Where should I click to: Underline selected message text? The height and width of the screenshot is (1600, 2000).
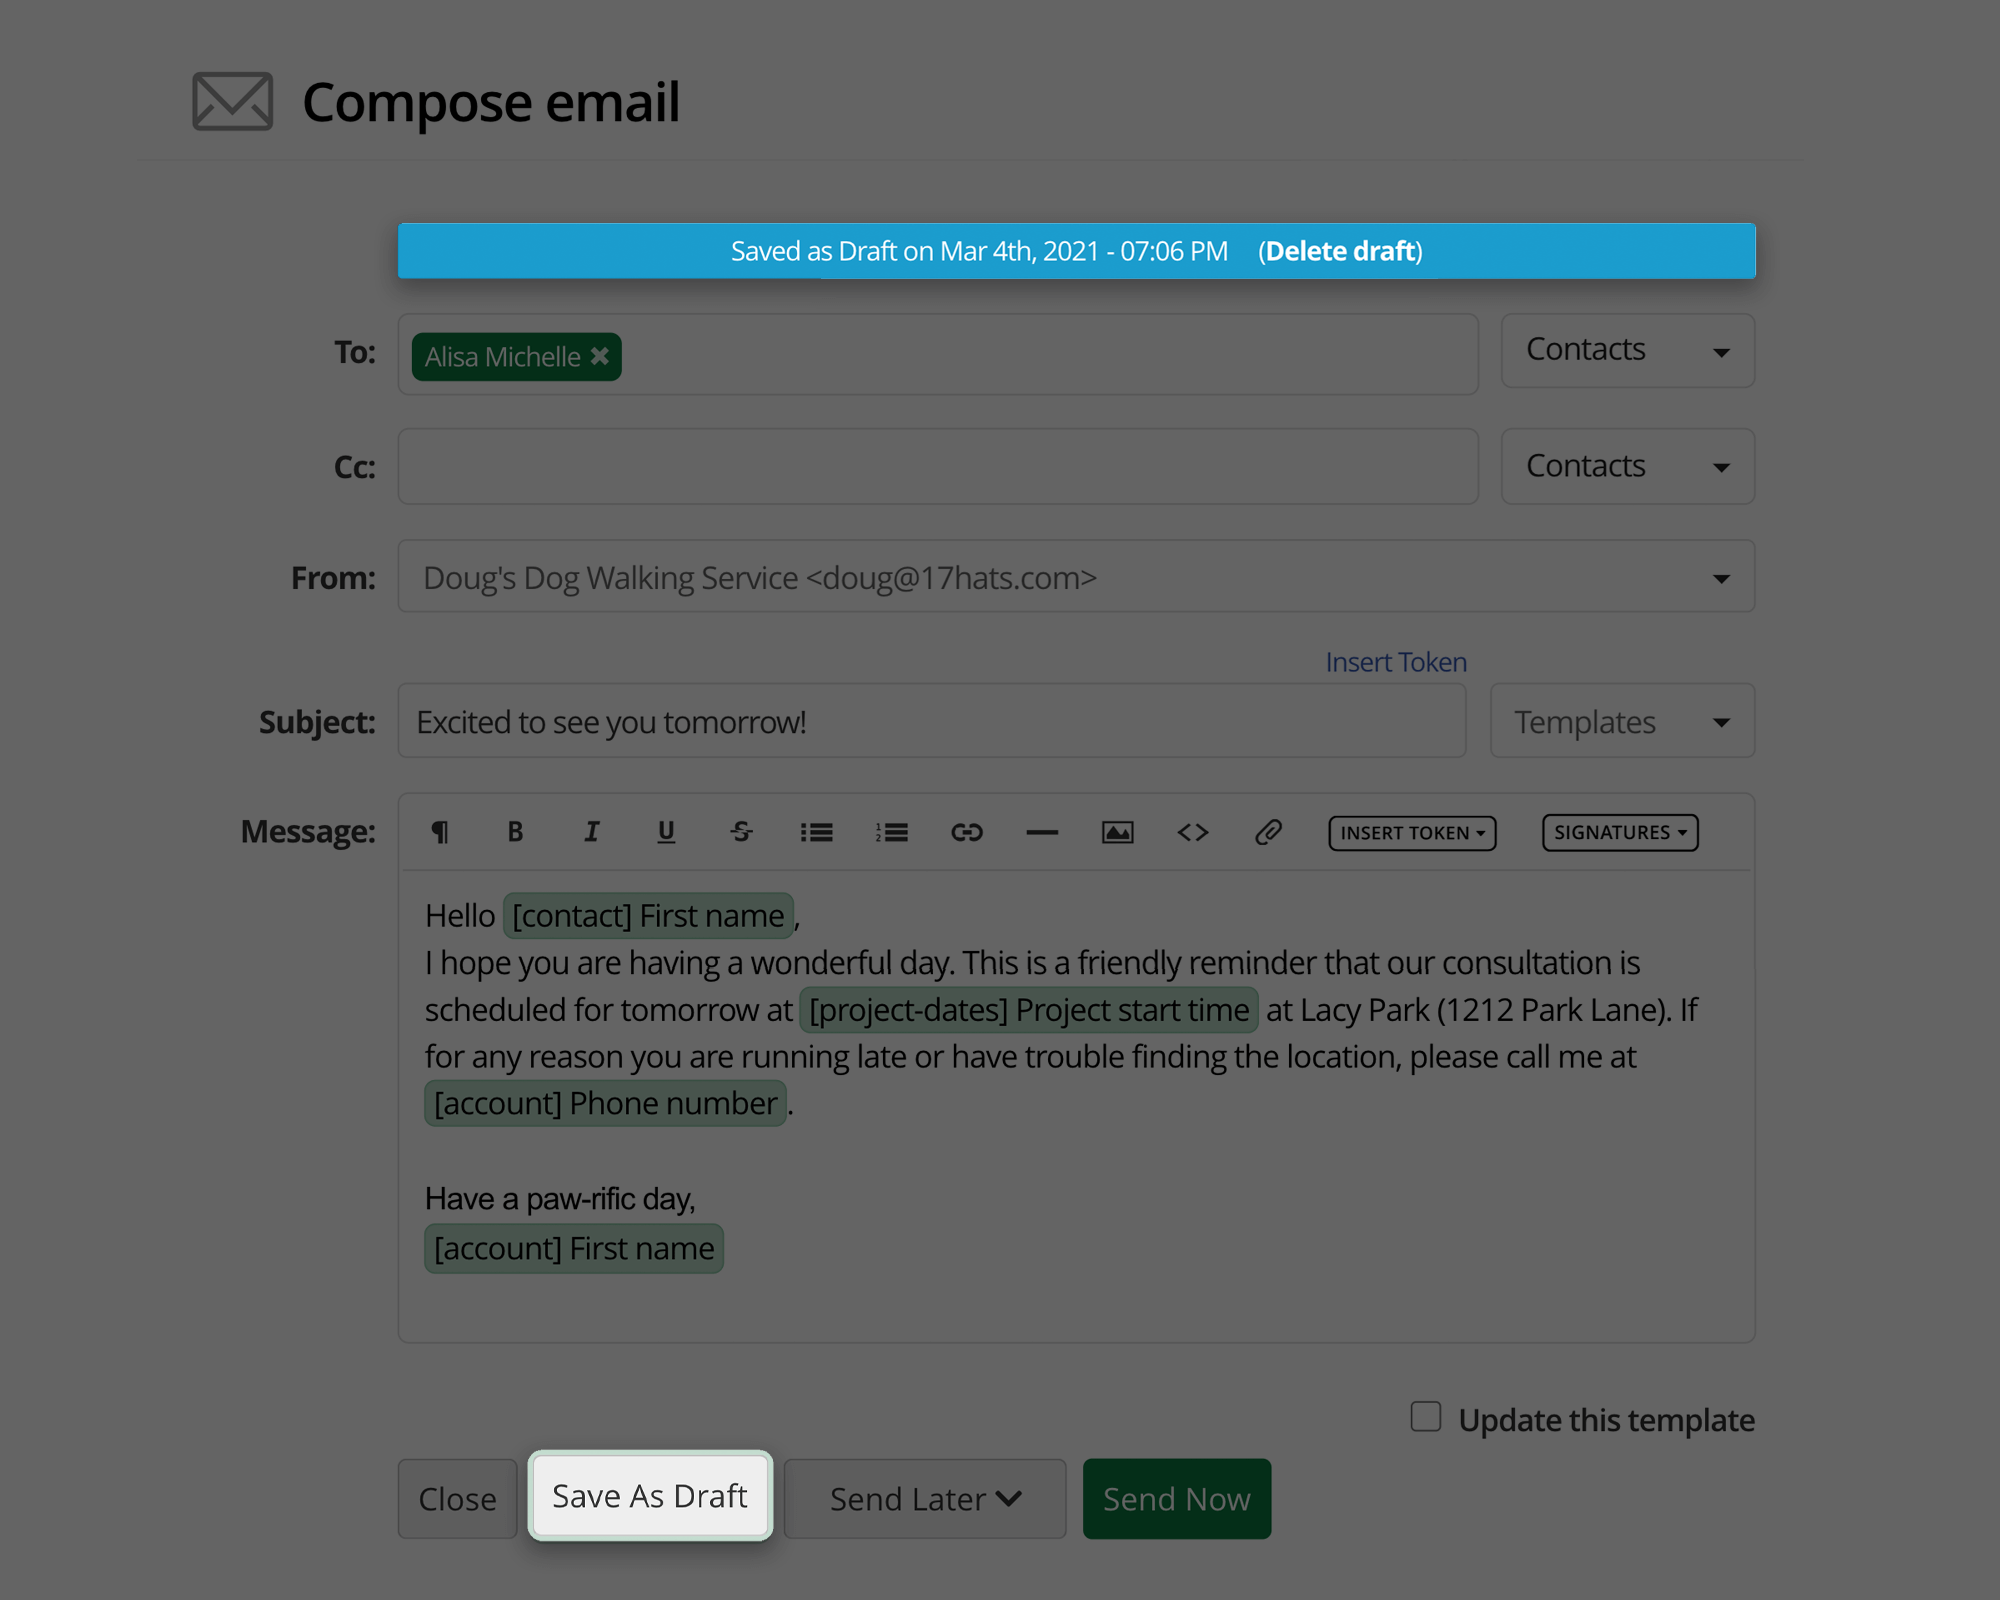coord(664,831)
